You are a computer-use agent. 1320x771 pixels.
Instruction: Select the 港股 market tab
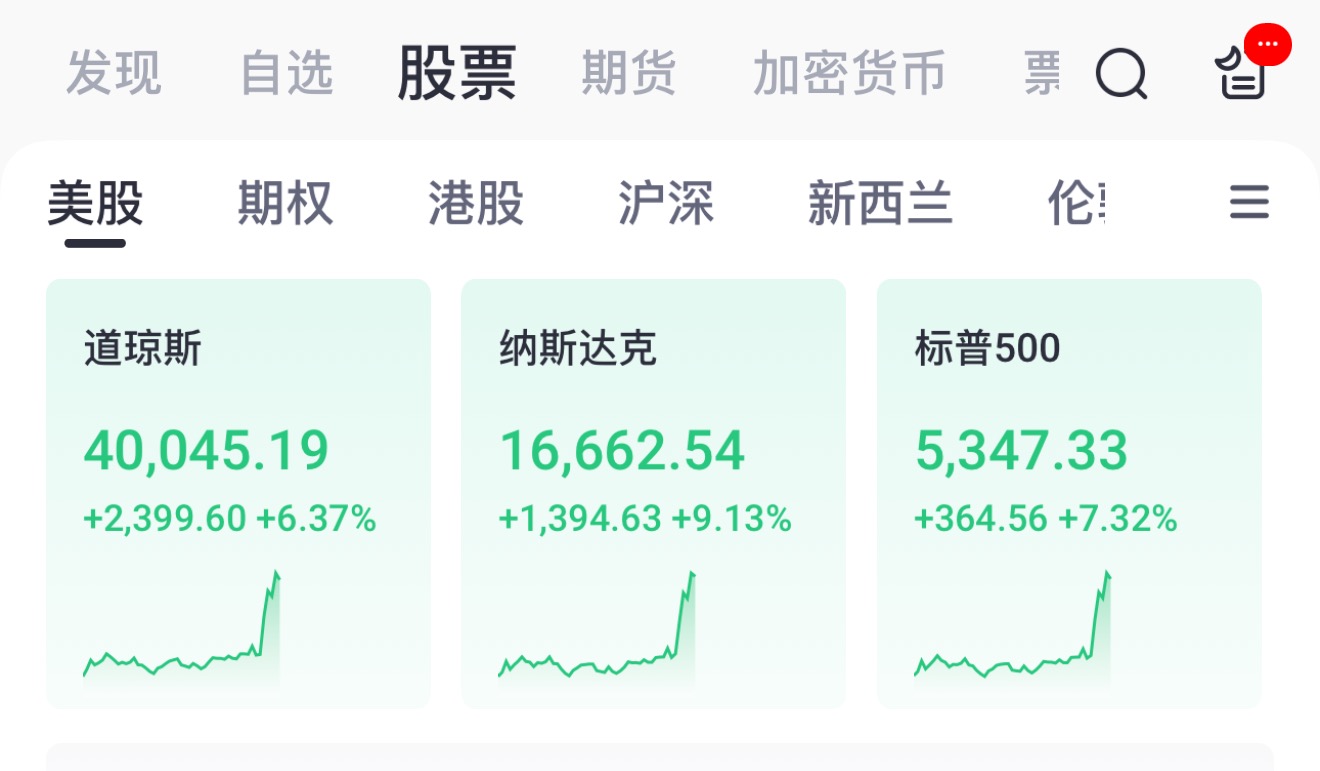pos(476,204)
